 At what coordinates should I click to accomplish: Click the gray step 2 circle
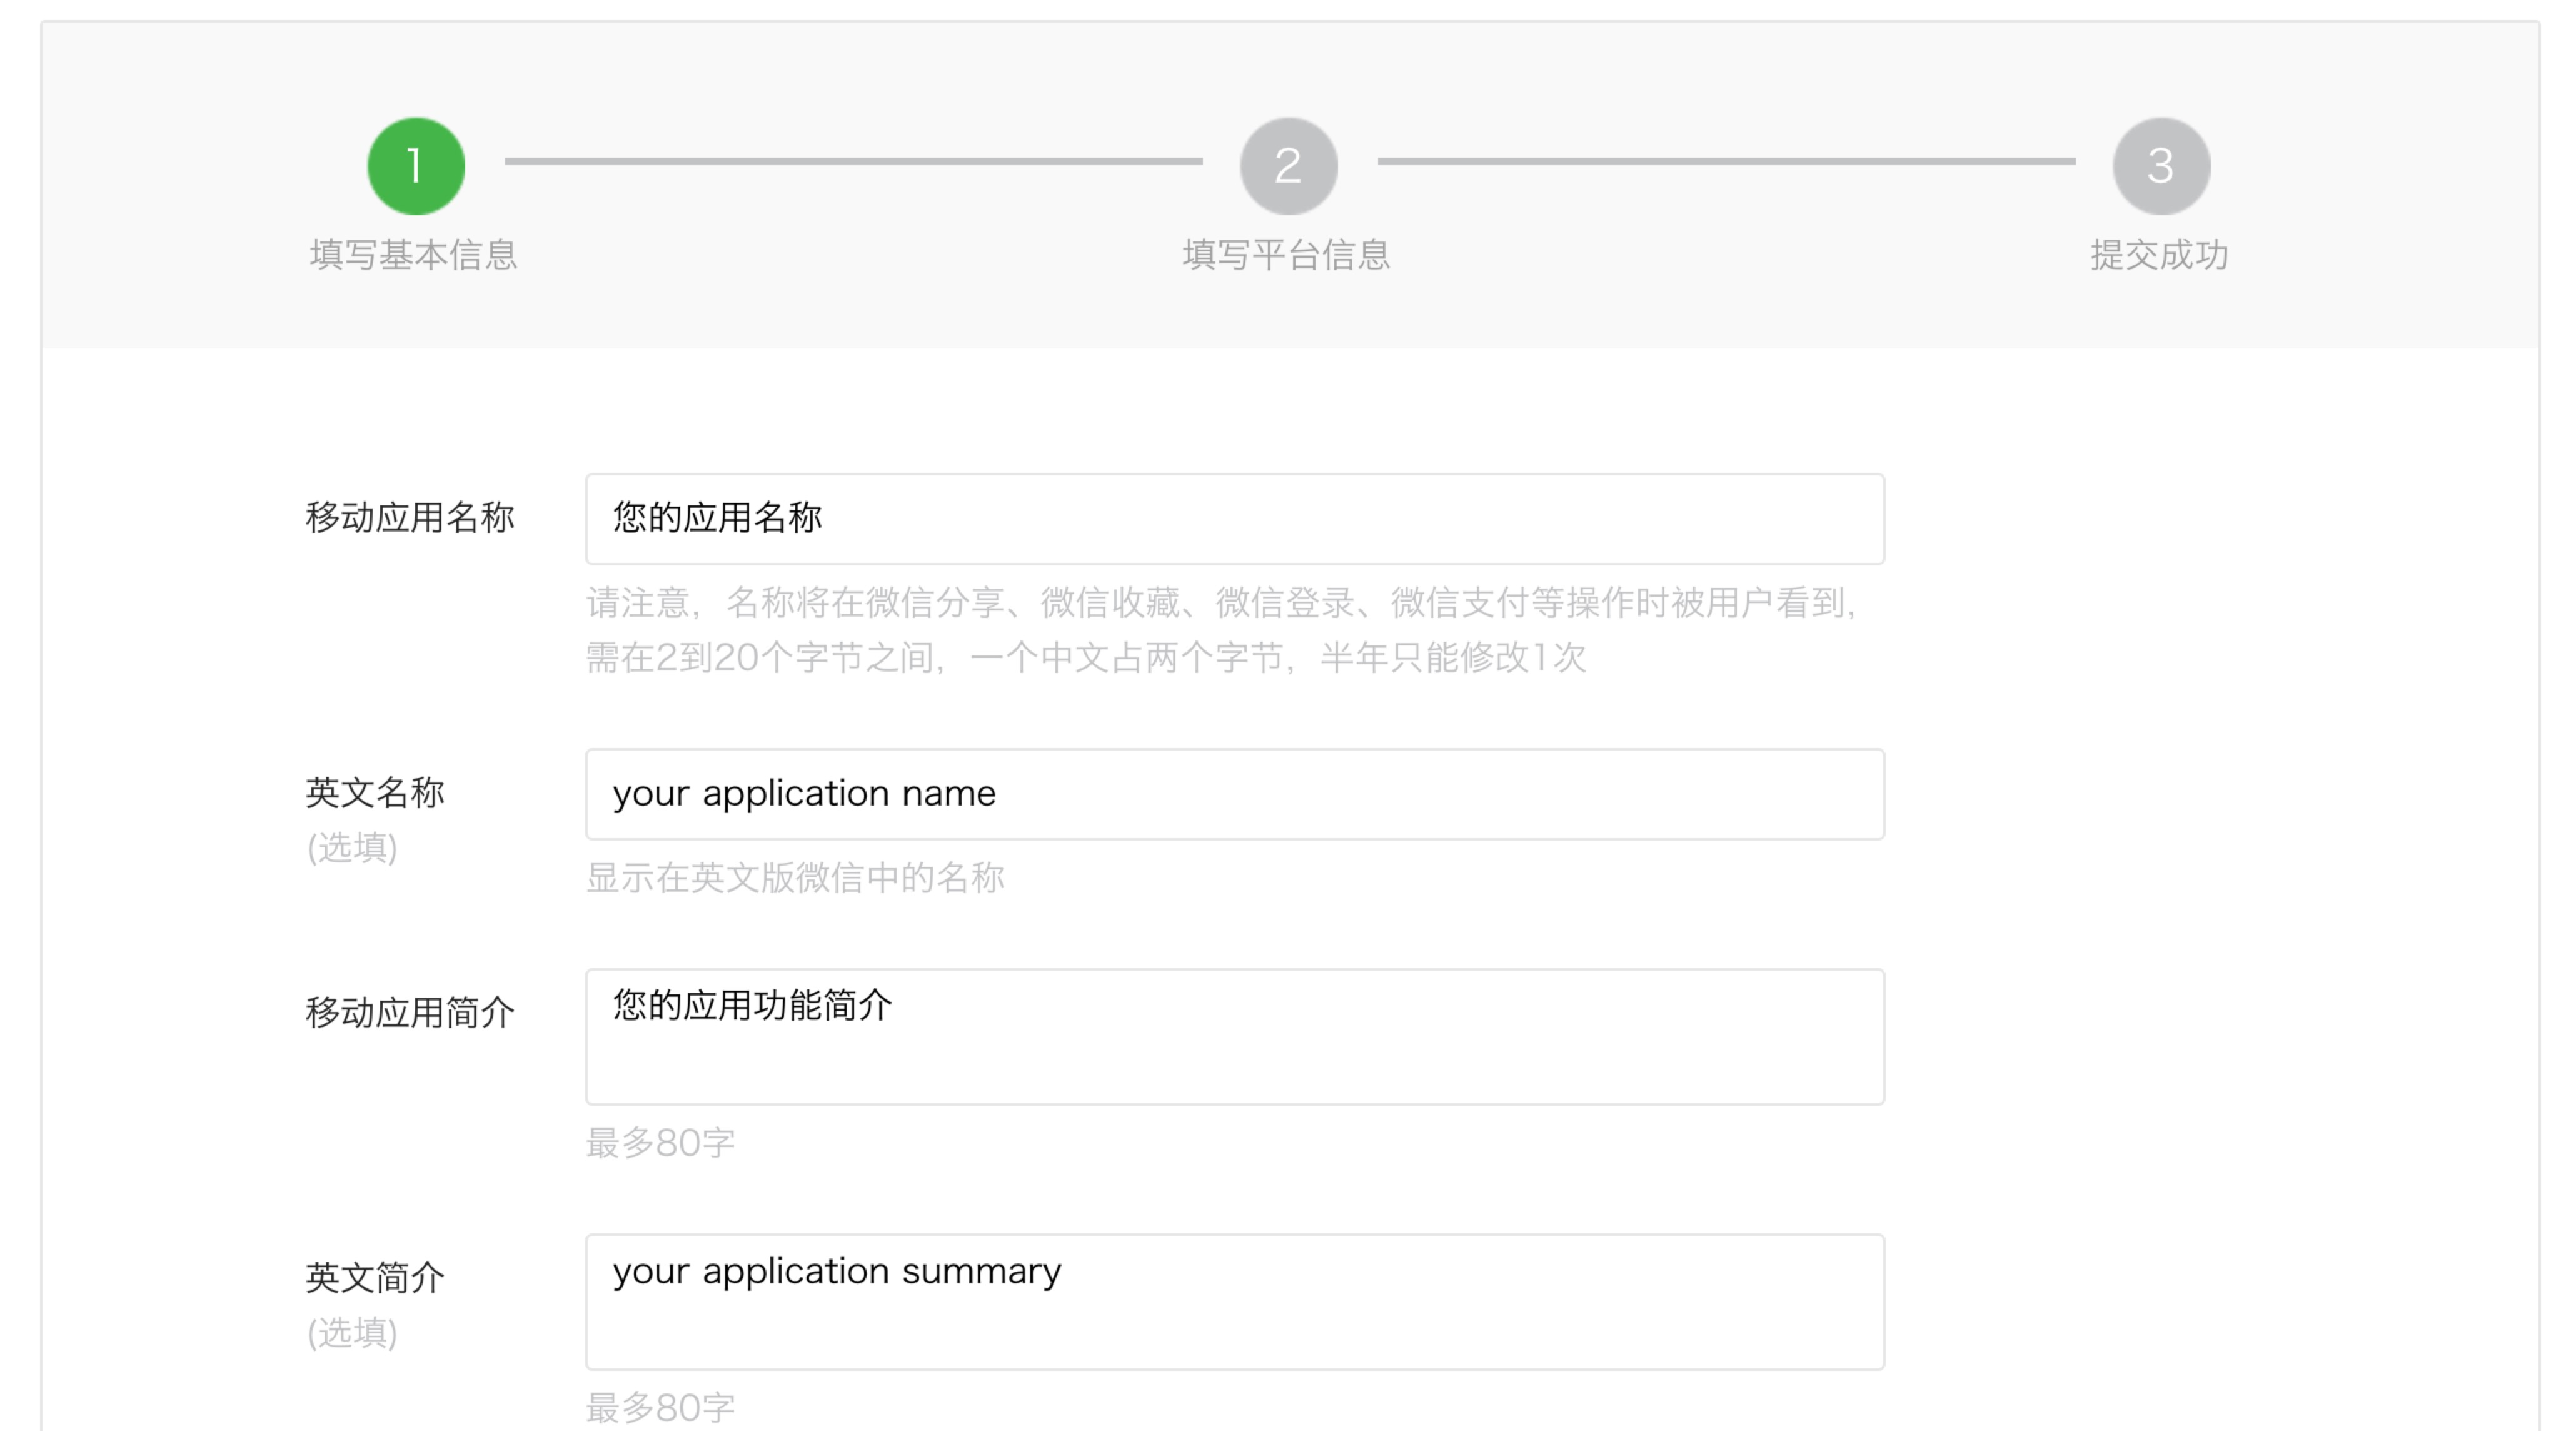tap(1288, 166)
